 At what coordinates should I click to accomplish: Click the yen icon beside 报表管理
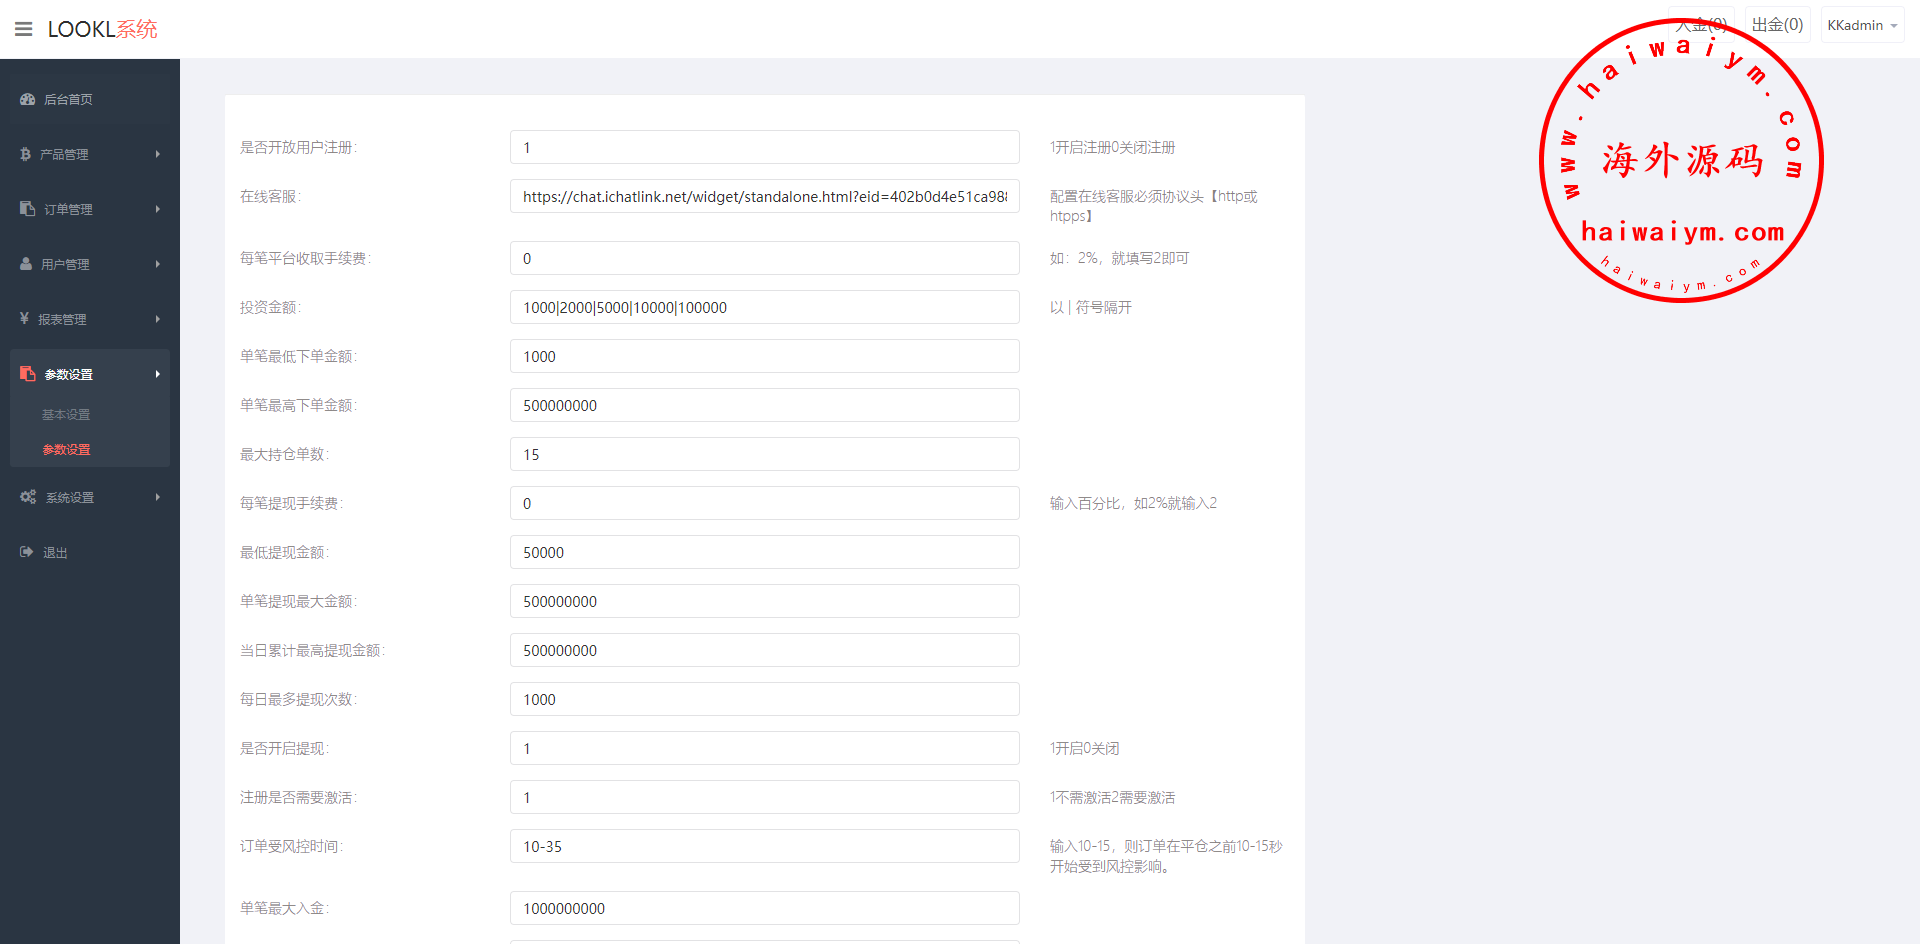[x=25, y=319]
